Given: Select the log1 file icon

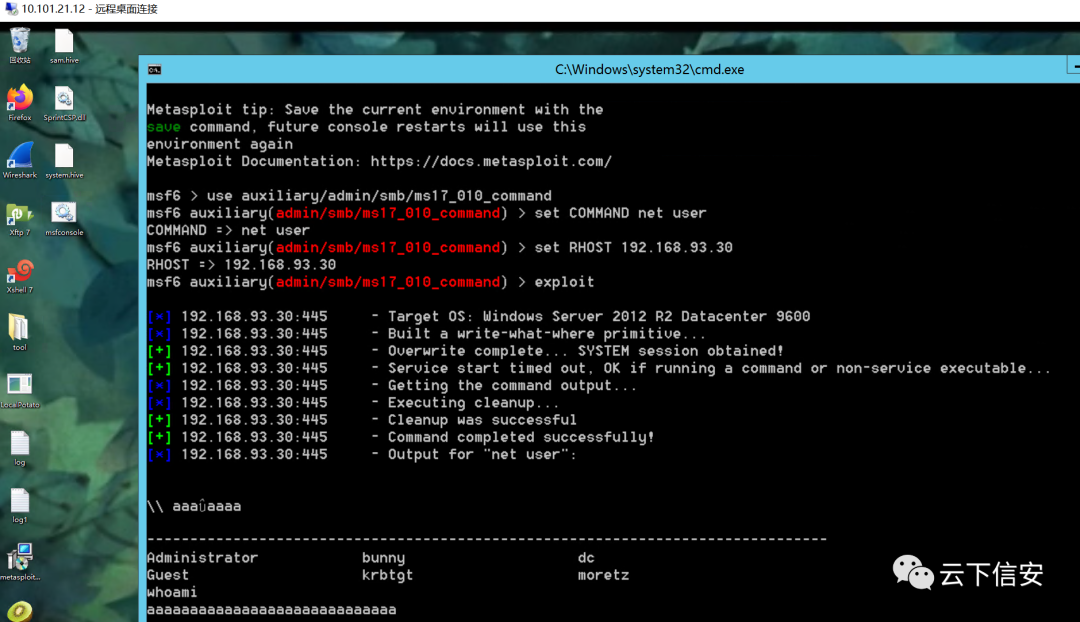Looking at the screenshot, I should coord(19,506).
